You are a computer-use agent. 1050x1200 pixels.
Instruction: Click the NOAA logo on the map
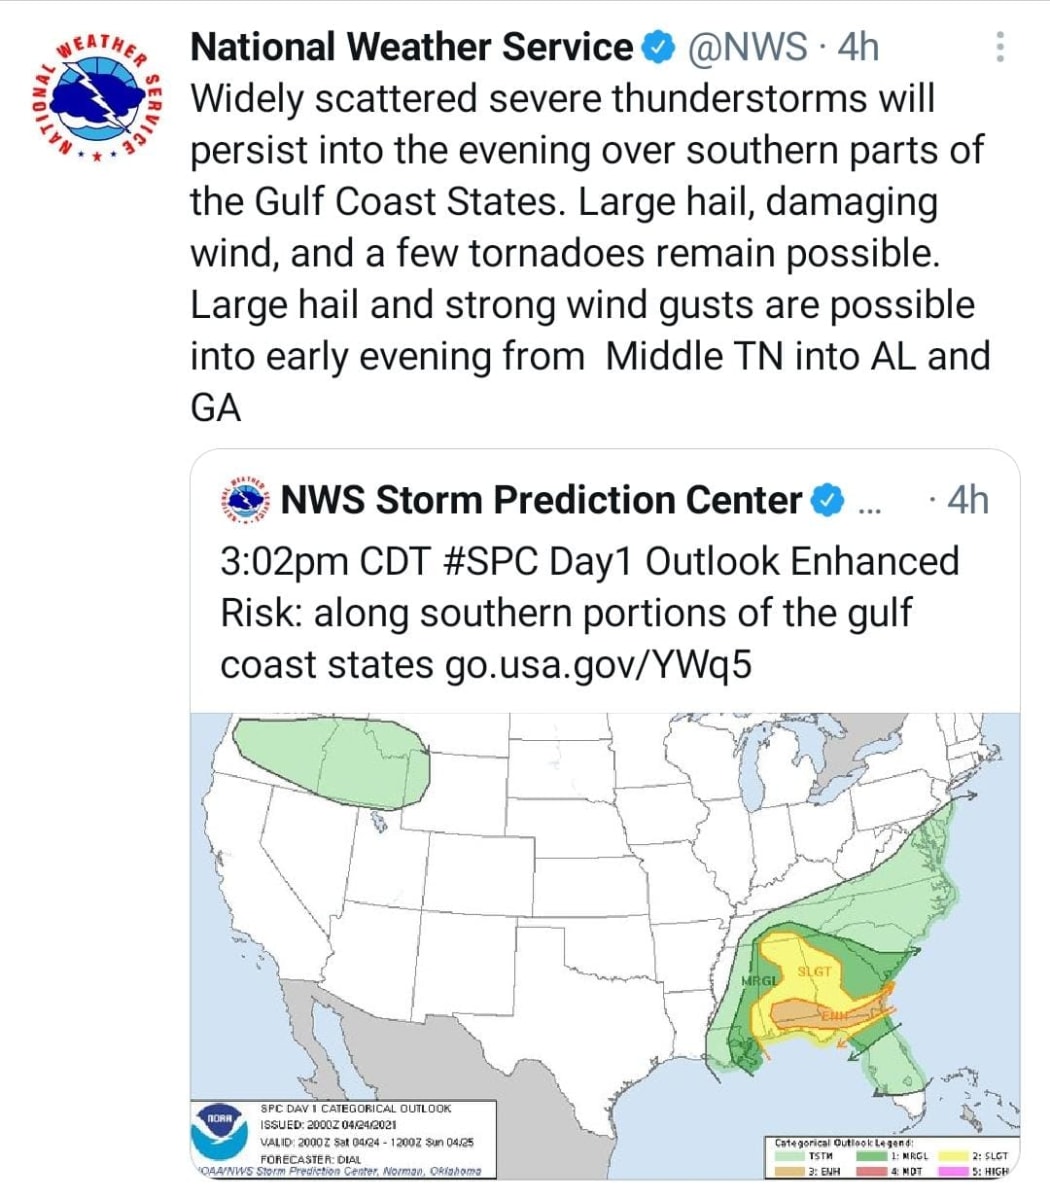[219, 1136]
